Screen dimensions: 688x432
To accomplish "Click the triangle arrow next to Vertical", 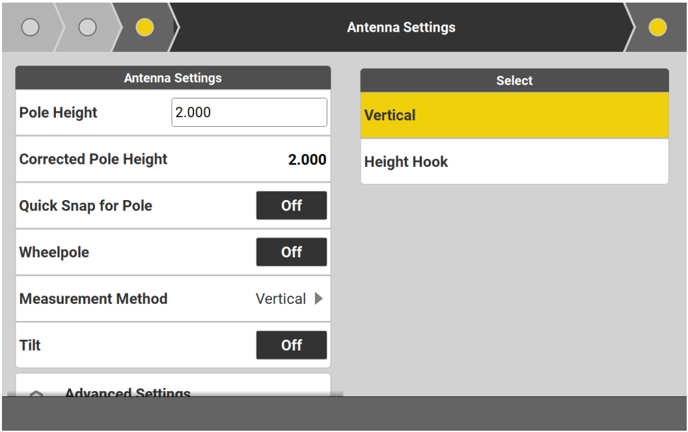I will tap(319, 298).
